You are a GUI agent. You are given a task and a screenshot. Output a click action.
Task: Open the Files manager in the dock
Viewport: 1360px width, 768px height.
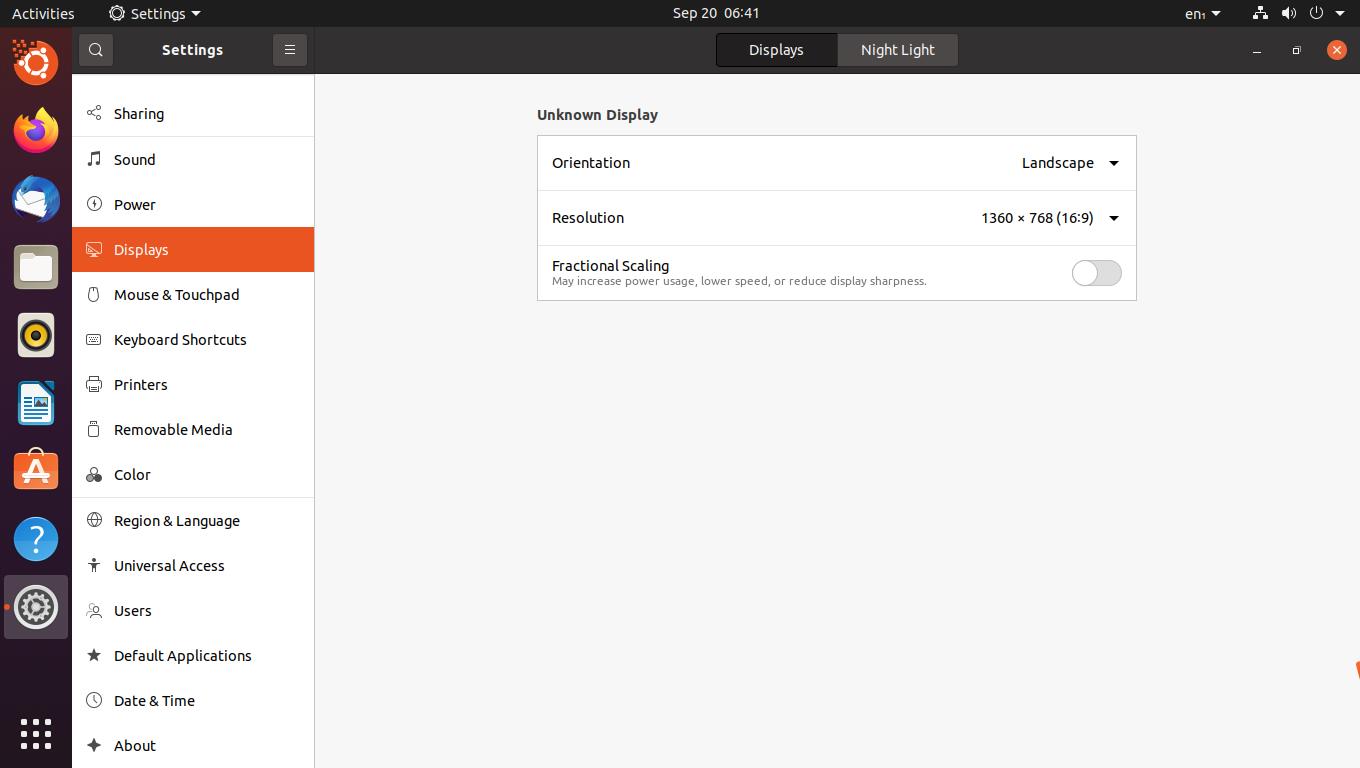click(x=36, y=267)
